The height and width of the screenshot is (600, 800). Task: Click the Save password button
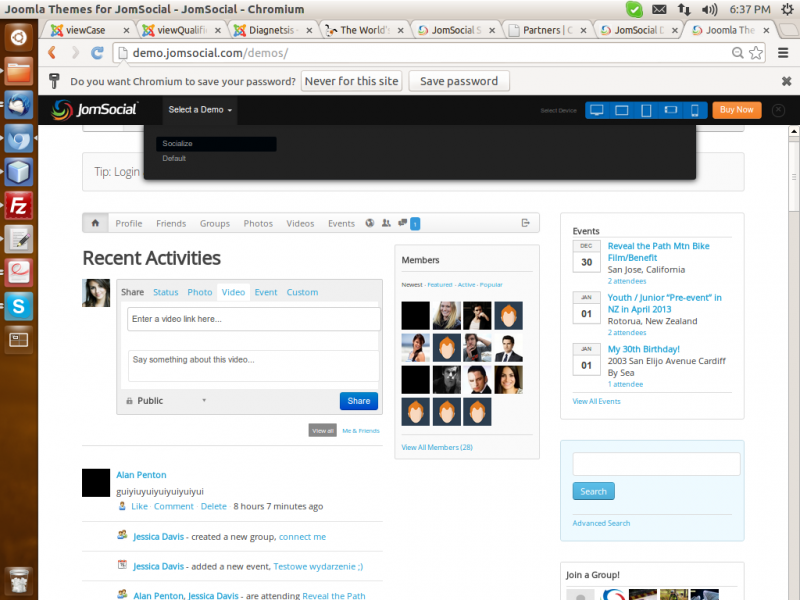coord(459,81)
